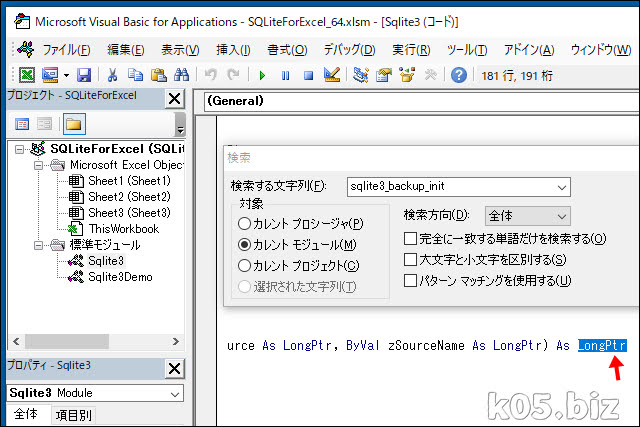
Task: Click the Toggle Folders icon in project panel
Action: point(74,124)
